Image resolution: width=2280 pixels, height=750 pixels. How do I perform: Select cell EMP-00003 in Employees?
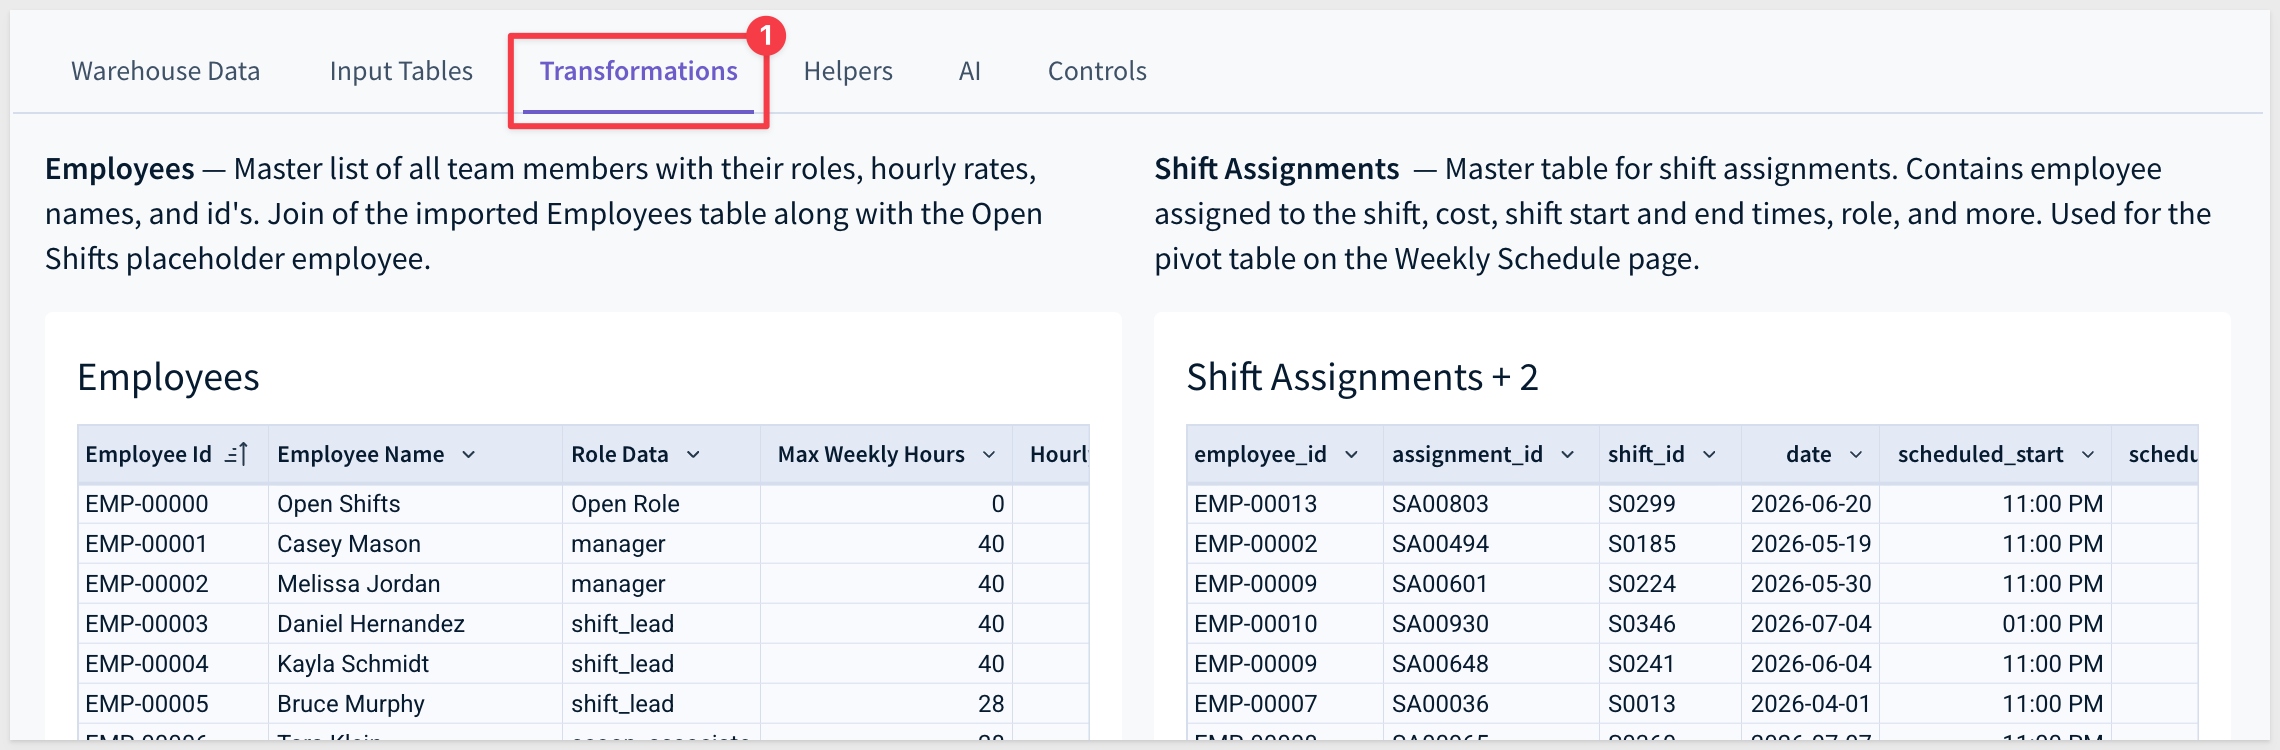(173, 624)
